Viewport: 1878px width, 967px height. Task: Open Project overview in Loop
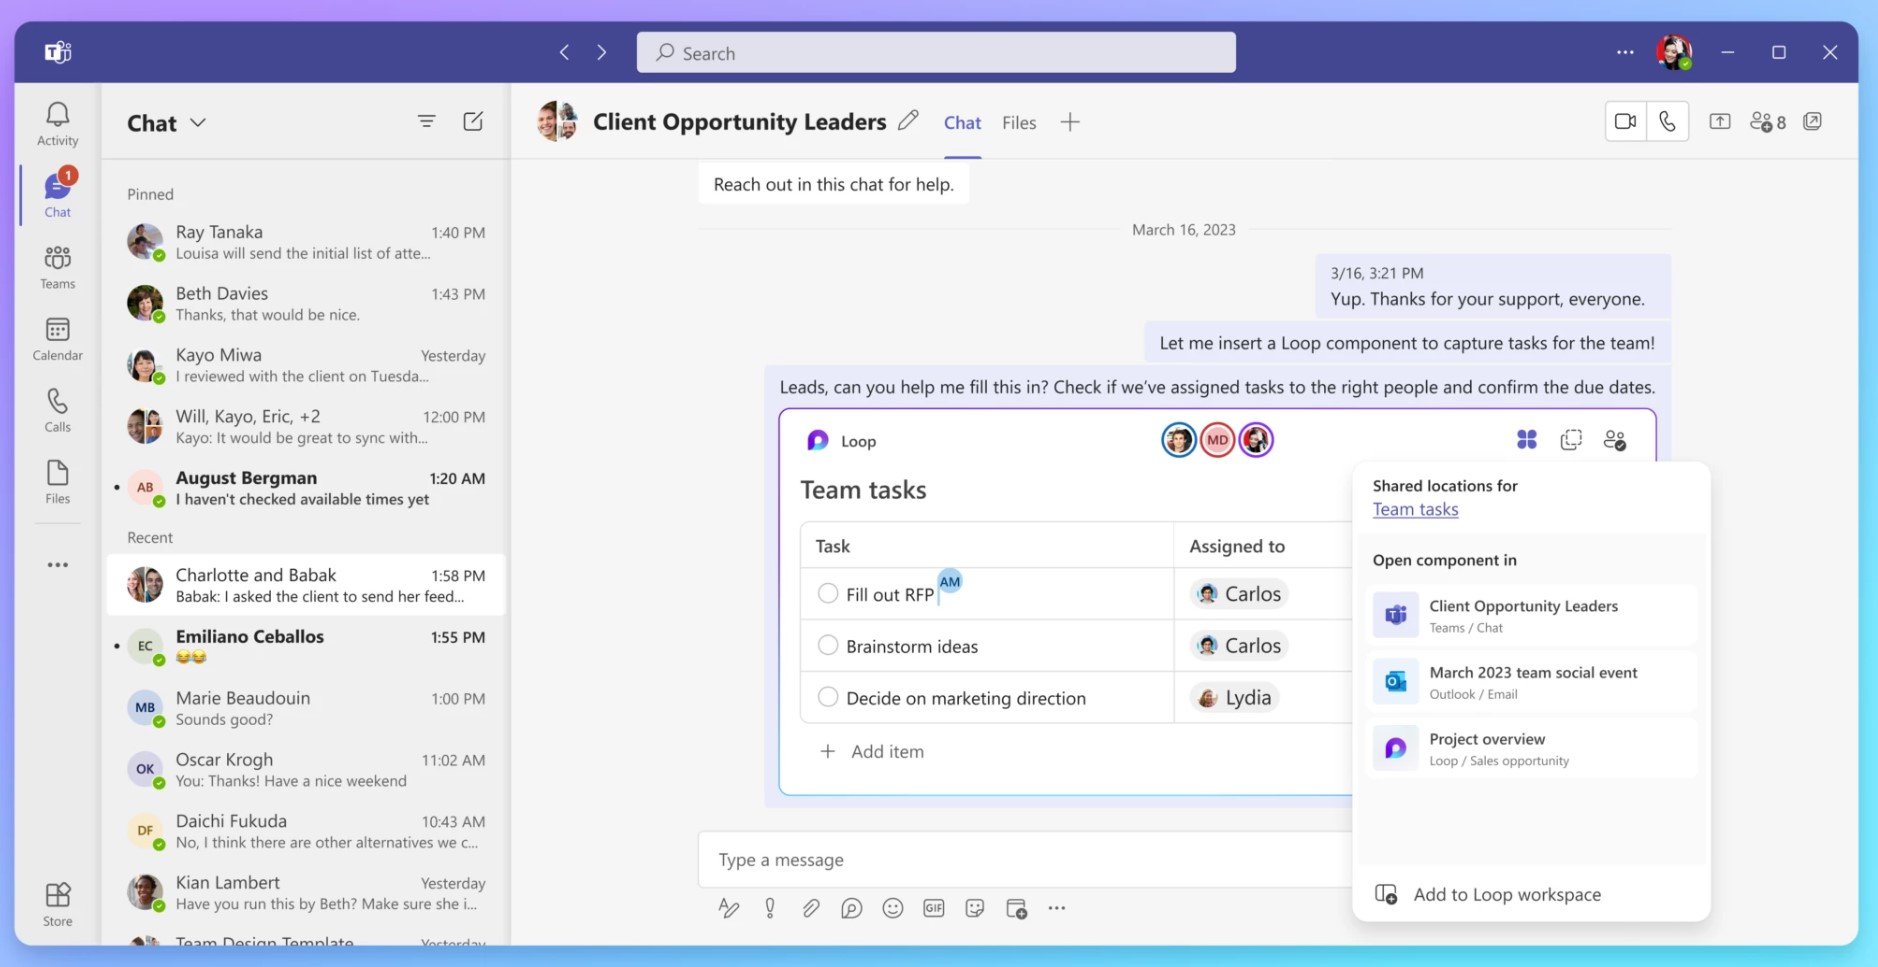[1531, 748]
